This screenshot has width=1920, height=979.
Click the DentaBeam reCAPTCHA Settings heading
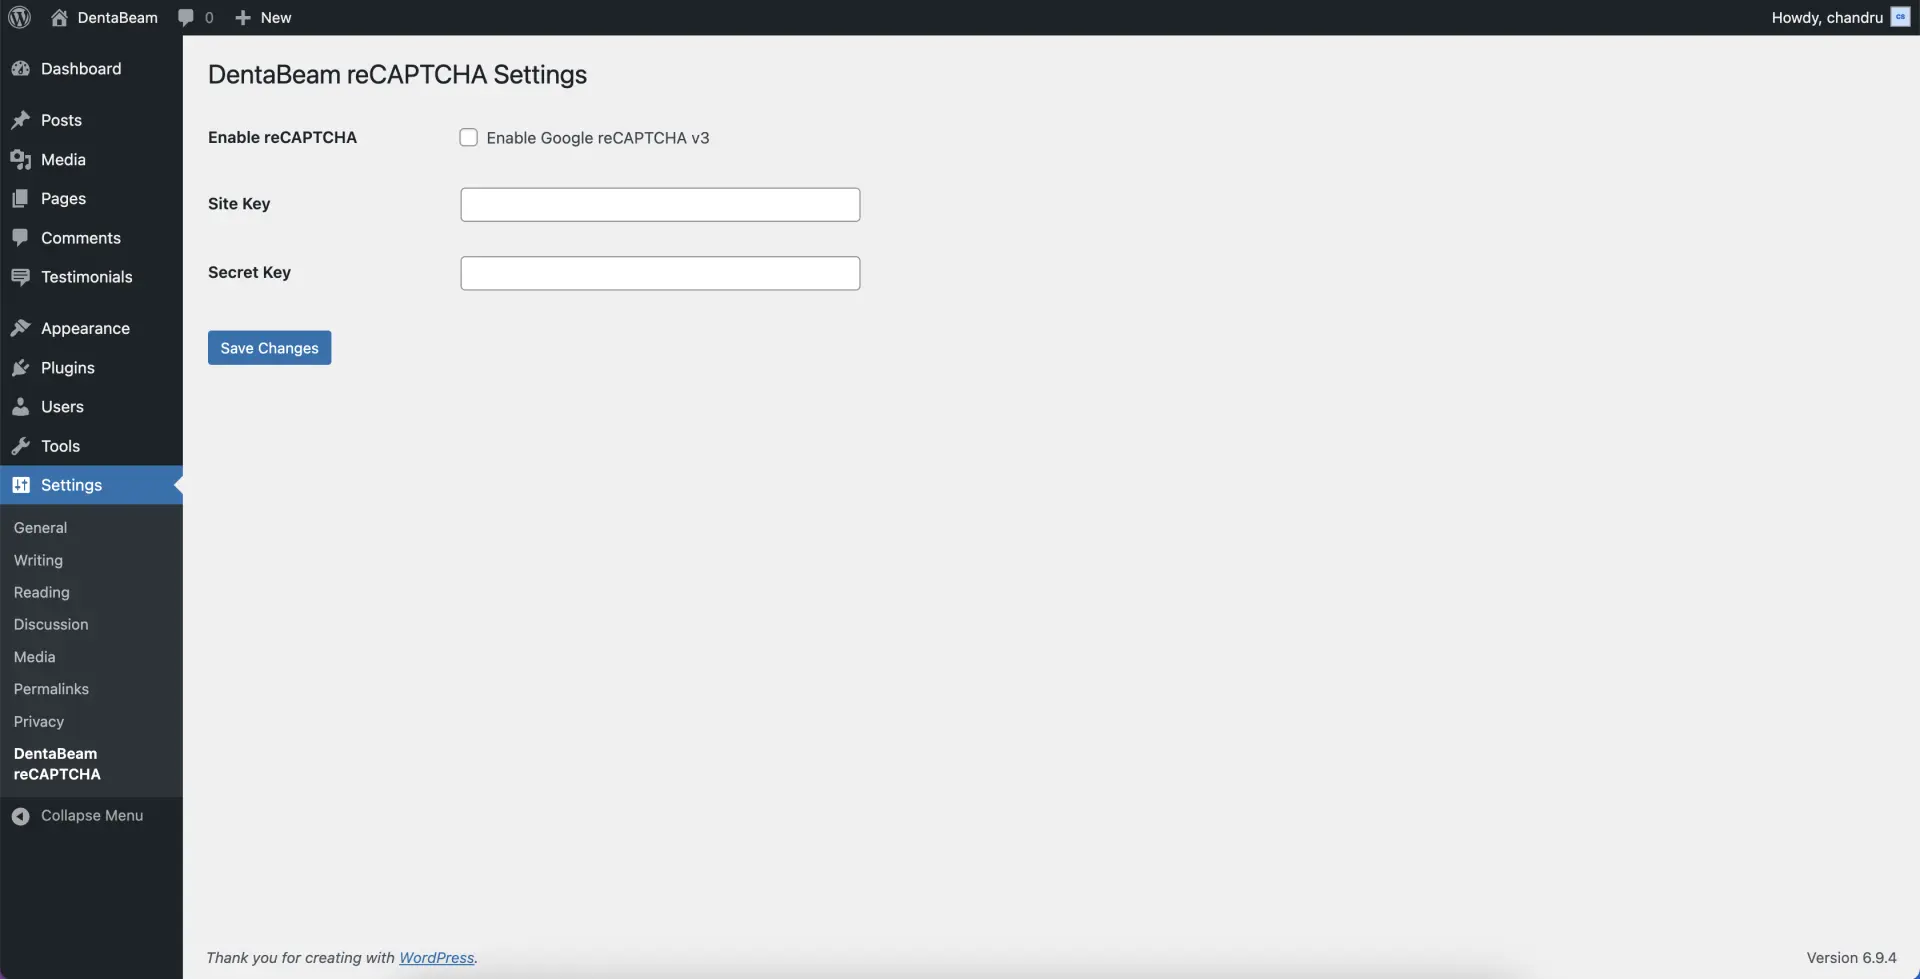click(x=397, y=75)
